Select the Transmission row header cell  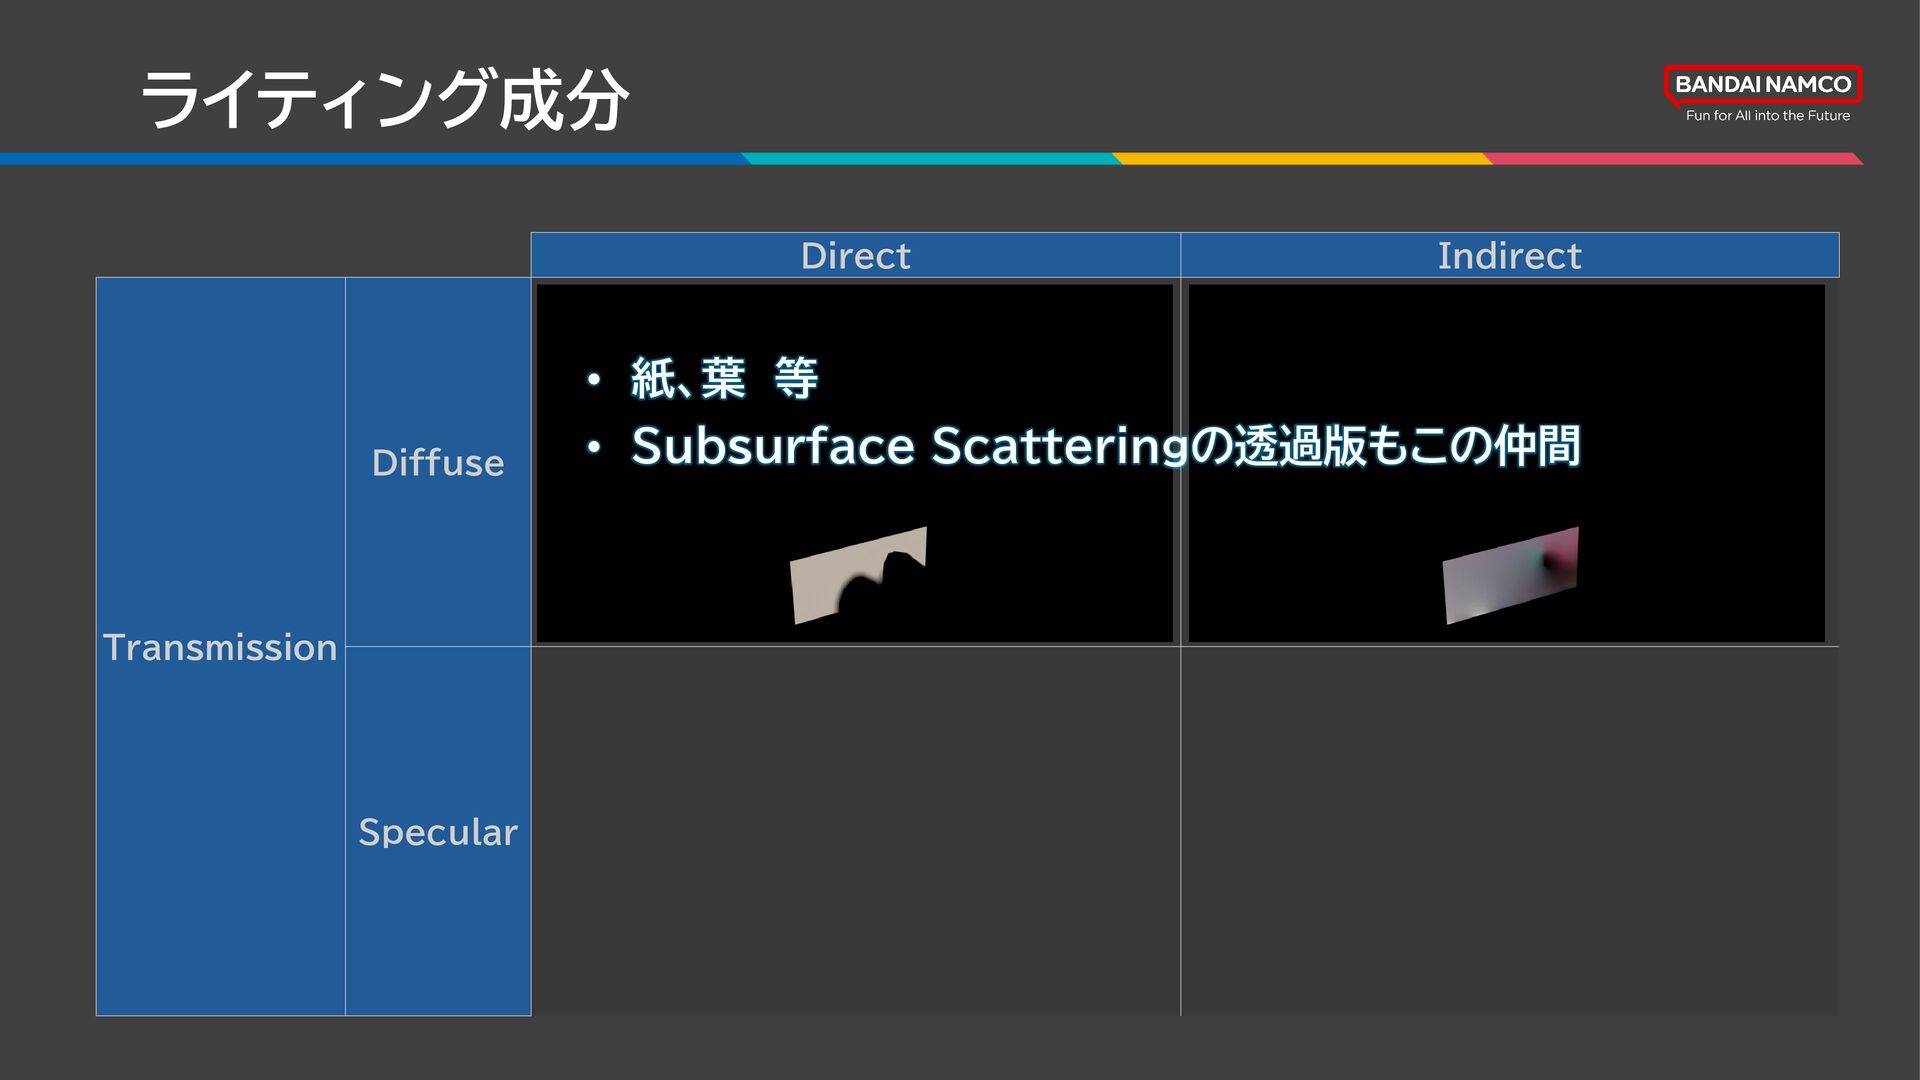pos(220,647)
